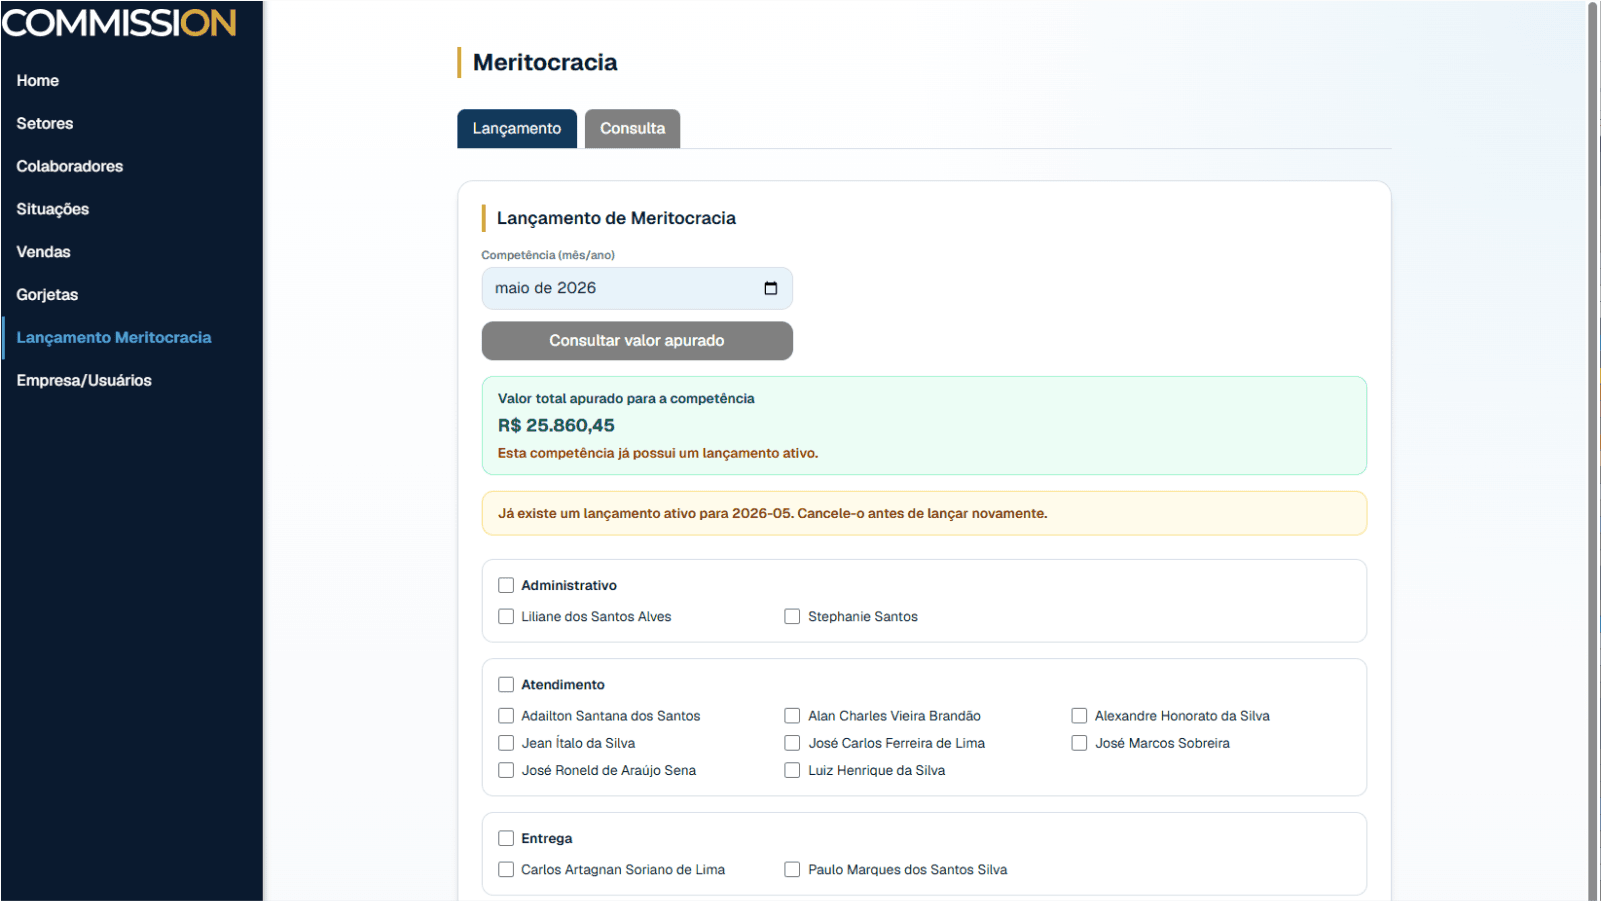Check José Carlos Ferreira de Lima

792,743
